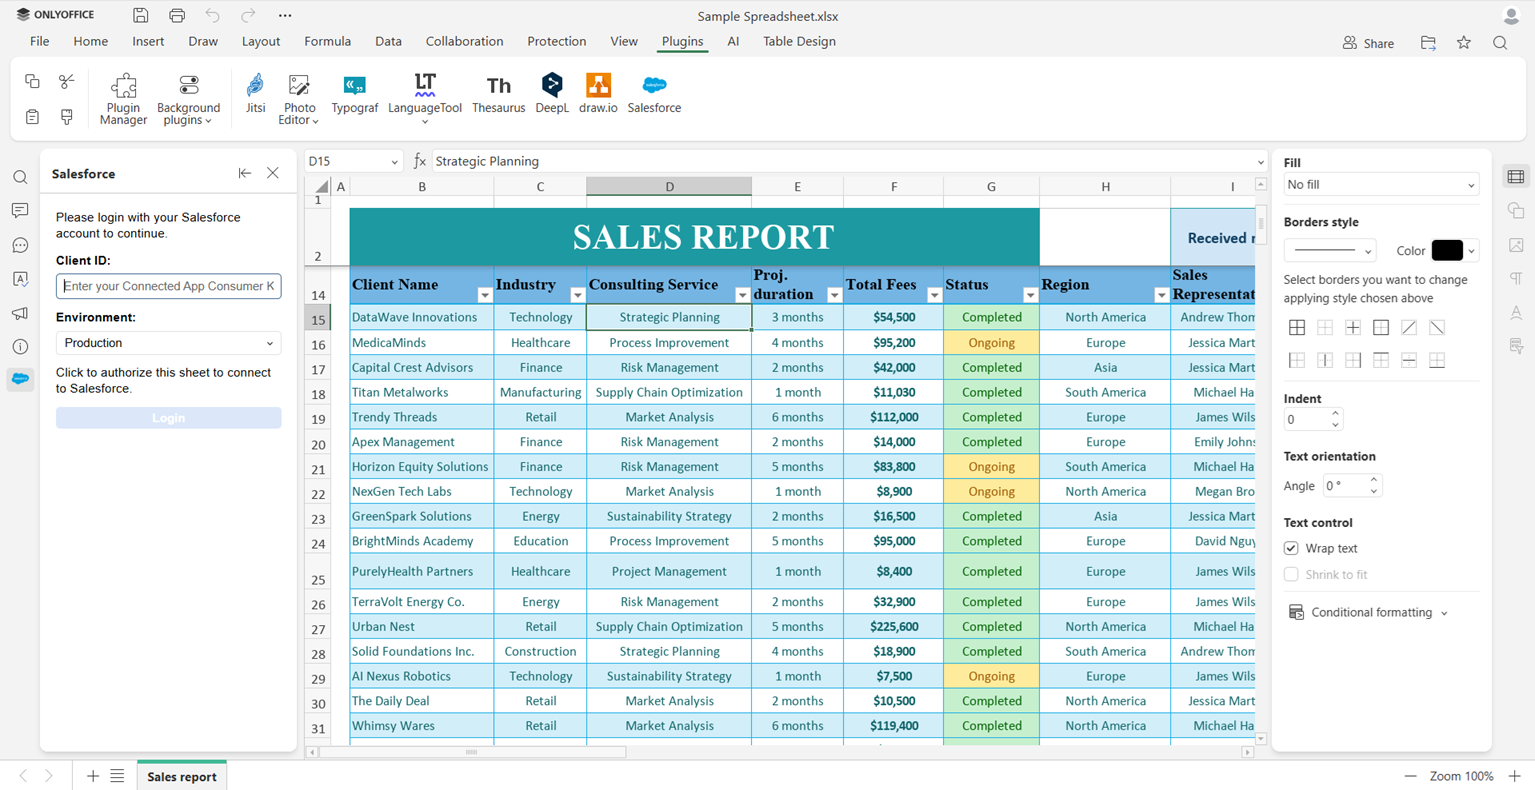Click Salesforce icon in left sidebar
Screen dimensions: 1535x790
point(20,379)
